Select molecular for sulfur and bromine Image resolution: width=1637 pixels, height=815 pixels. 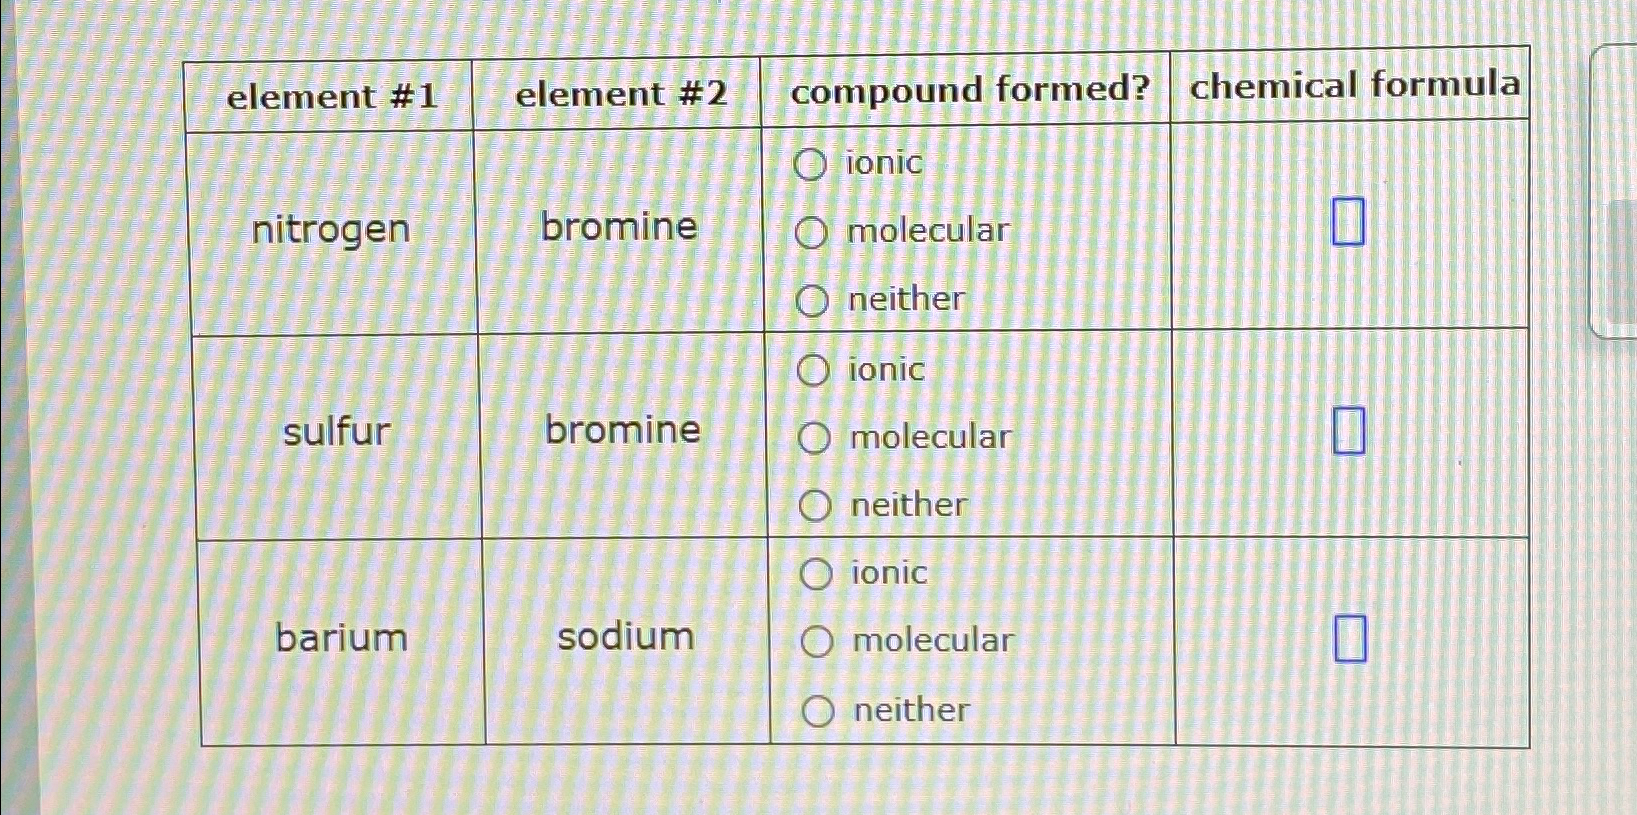coord(815,436)
